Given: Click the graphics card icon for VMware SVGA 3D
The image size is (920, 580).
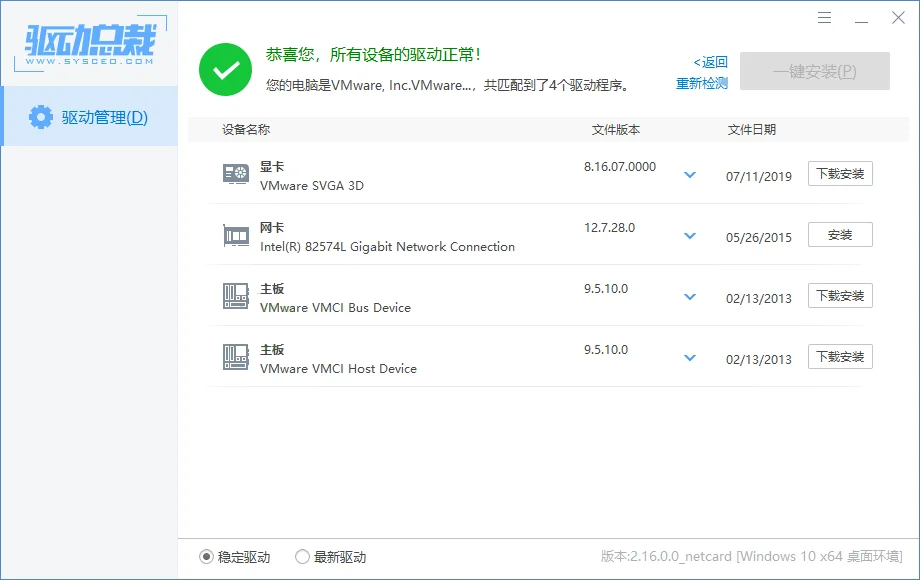Looking at the screenshot, I should (236, 173).
